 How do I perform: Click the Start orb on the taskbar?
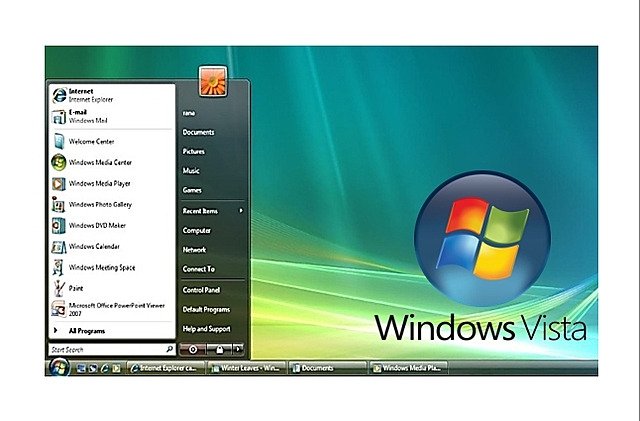[x=59, y=367]
